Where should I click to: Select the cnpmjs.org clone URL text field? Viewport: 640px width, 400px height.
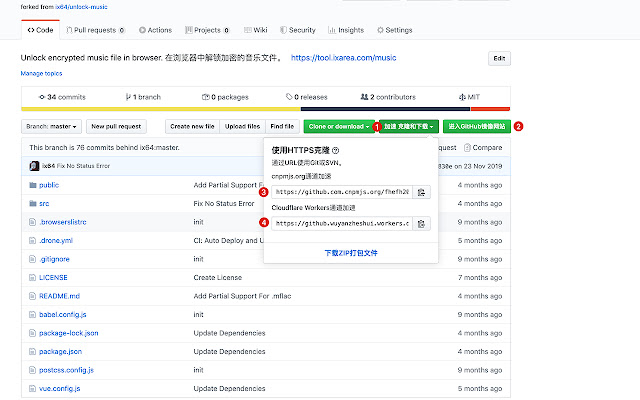click(340, 191)
